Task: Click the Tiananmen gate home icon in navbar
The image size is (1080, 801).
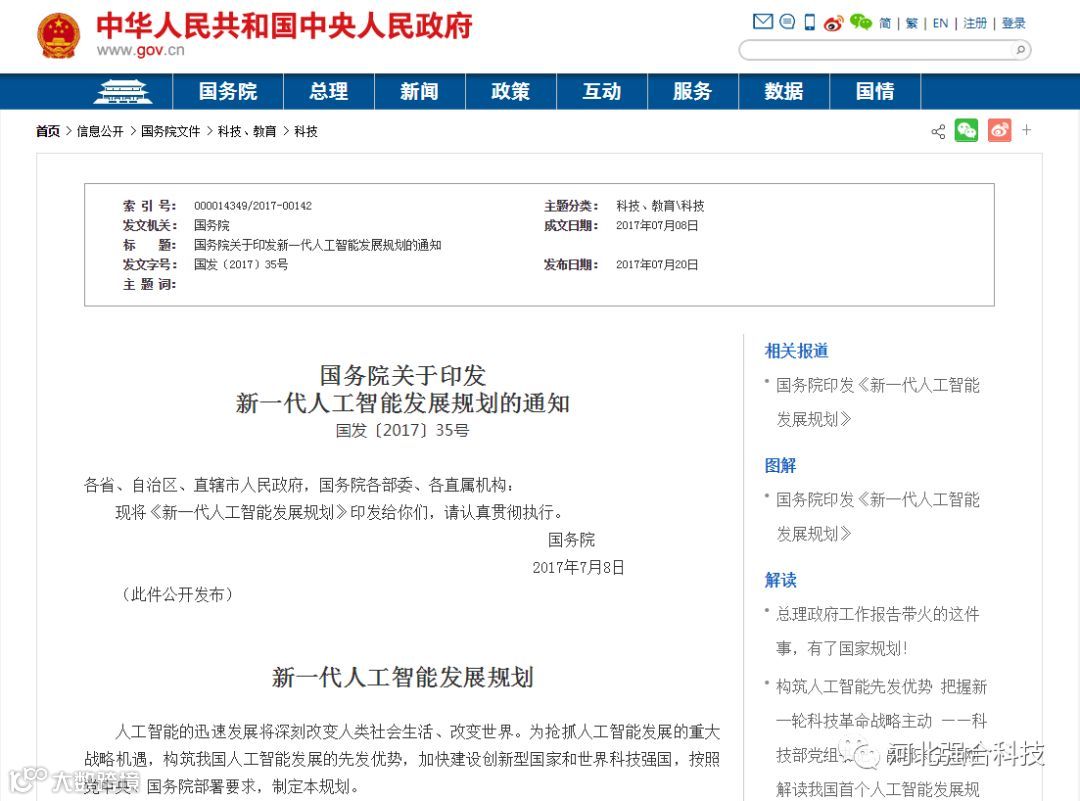Action: [123, 92]
